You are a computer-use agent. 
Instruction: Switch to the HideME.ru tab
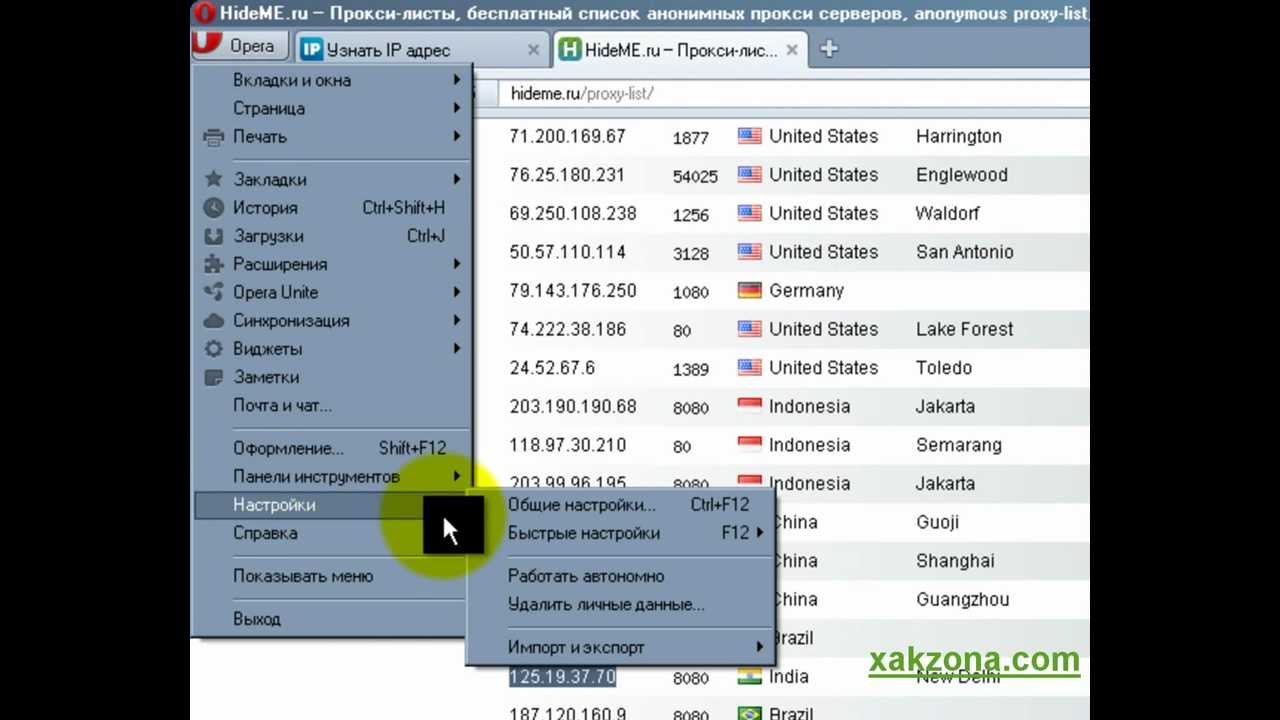pos(680,49)
